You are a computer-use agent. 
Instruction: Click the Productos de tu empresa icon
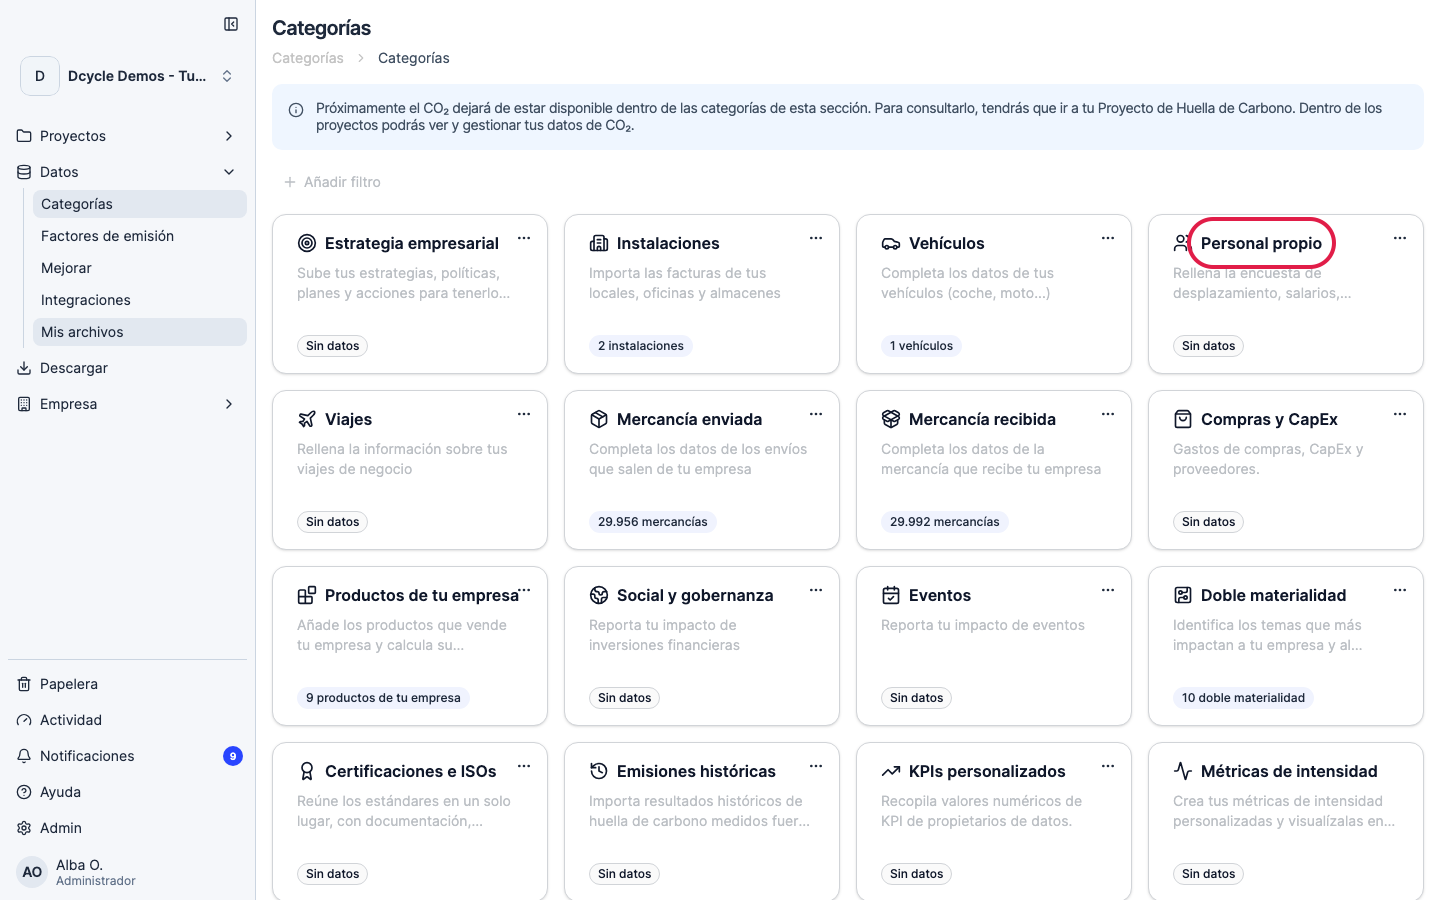pyautogui.click(x=307, y=595)
